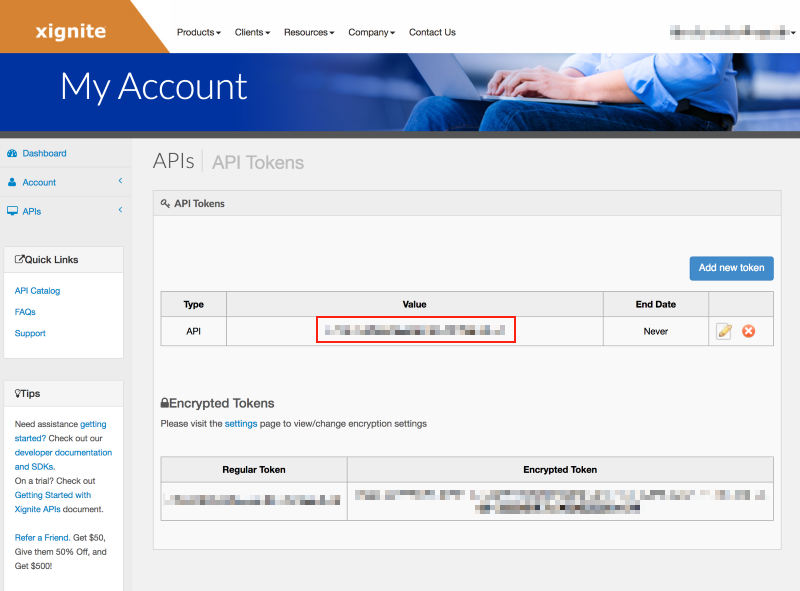Follow the getting started link
This screenshot has width=800, height=591.
[x=60, y=431]
